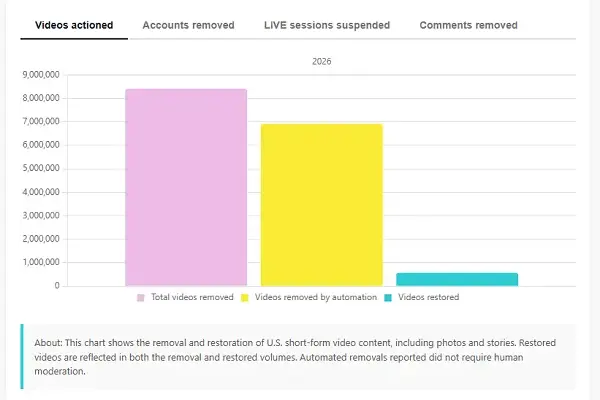This screenshot has height=400, width=600.
Task: Toggle the Videos removed by automation legend label
Action: point(316,297)
